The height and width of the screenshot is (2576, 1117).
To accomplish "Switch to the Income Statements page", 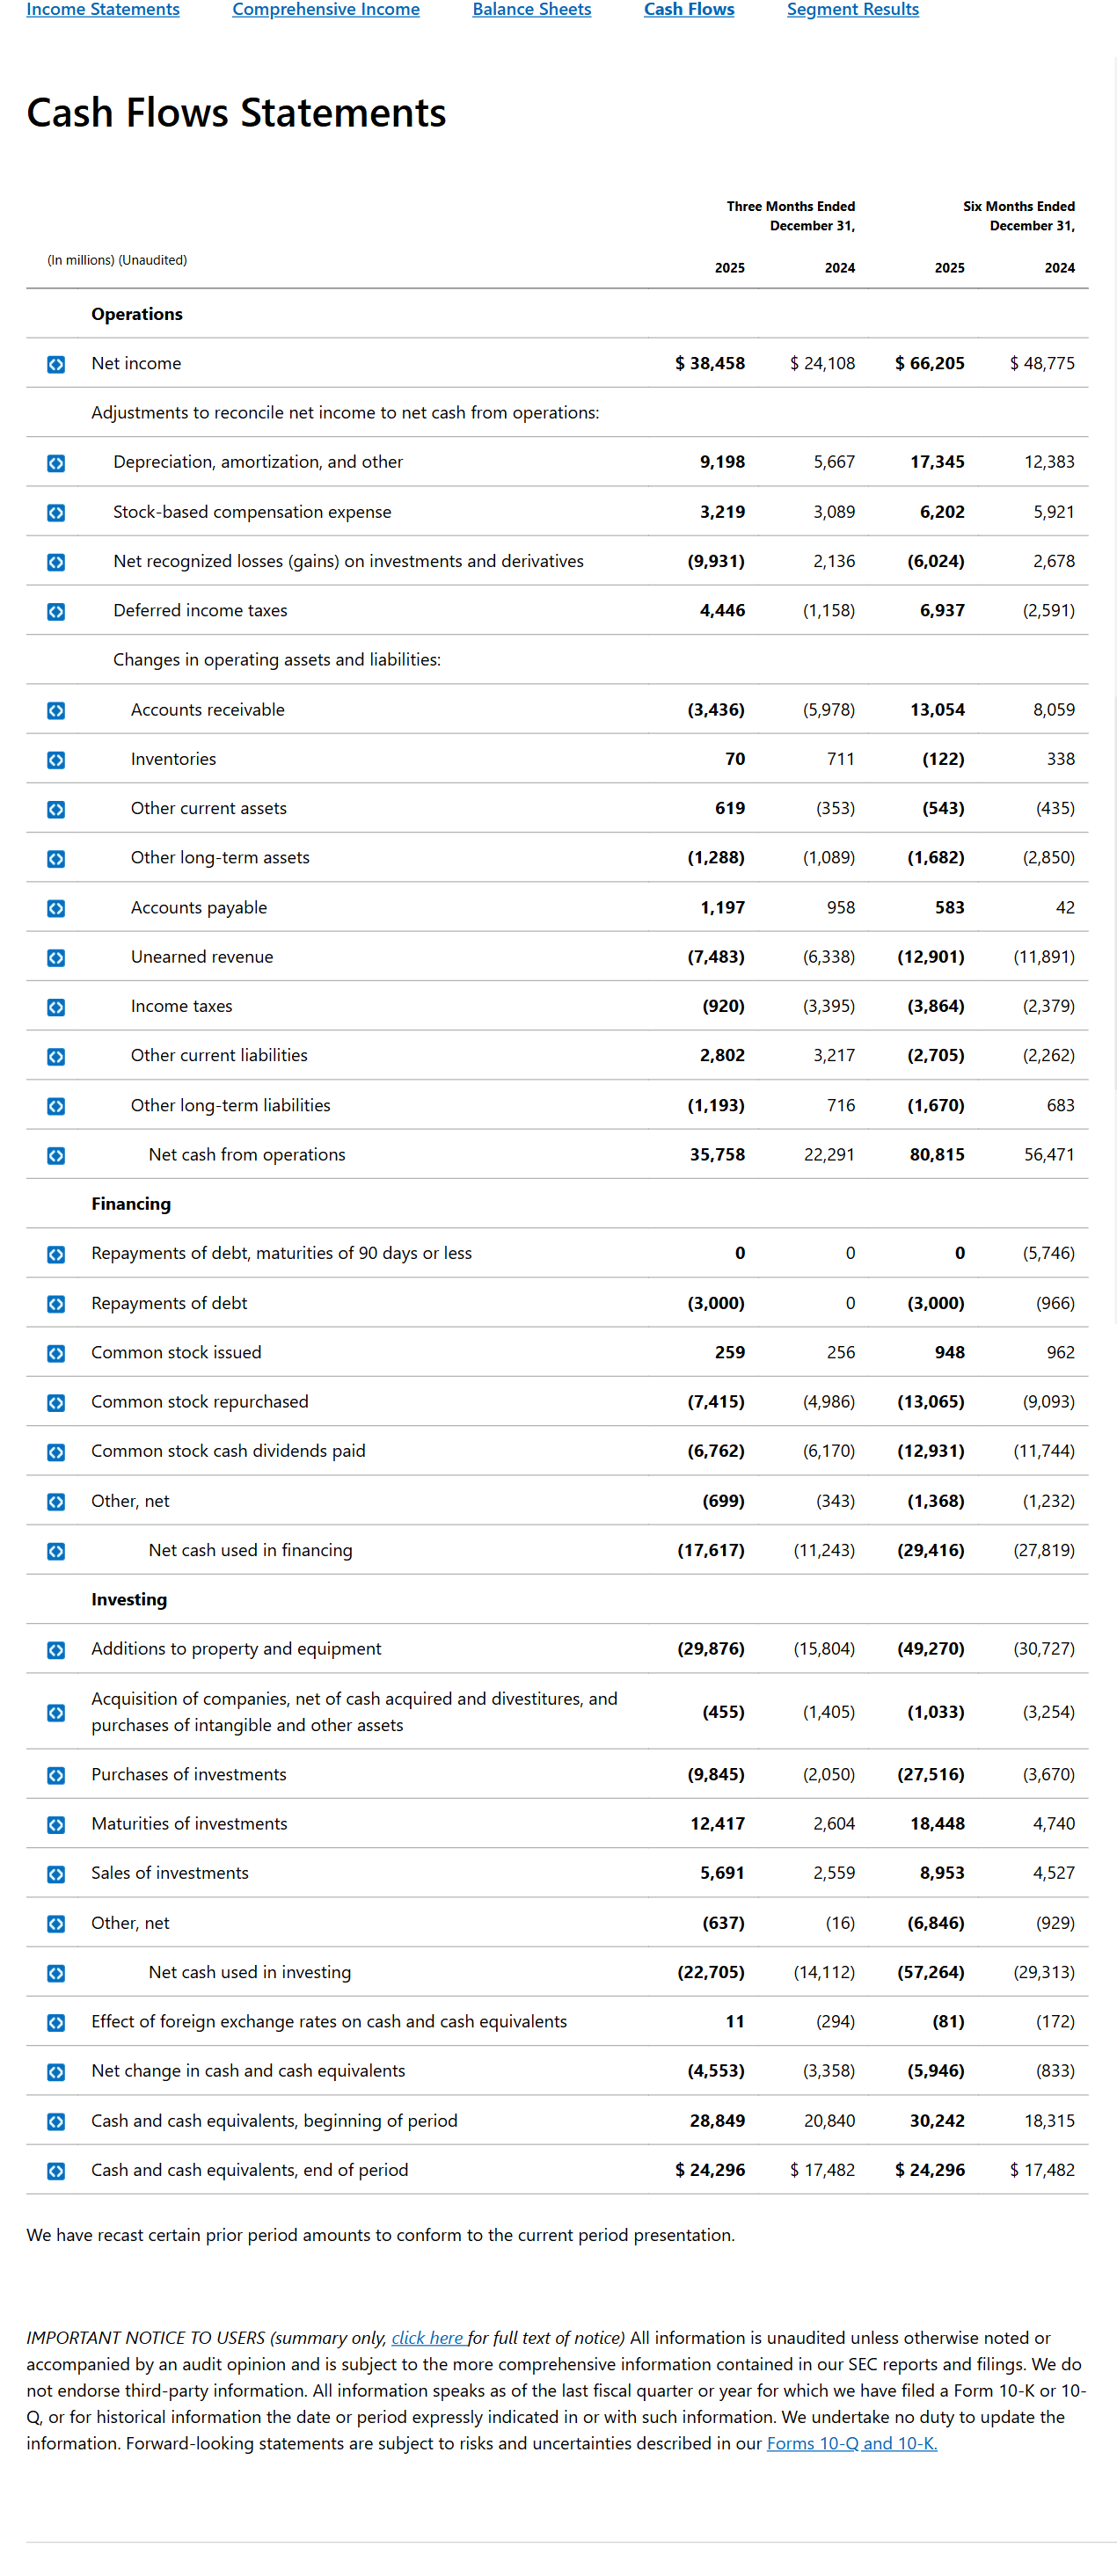I will (102, 10).
